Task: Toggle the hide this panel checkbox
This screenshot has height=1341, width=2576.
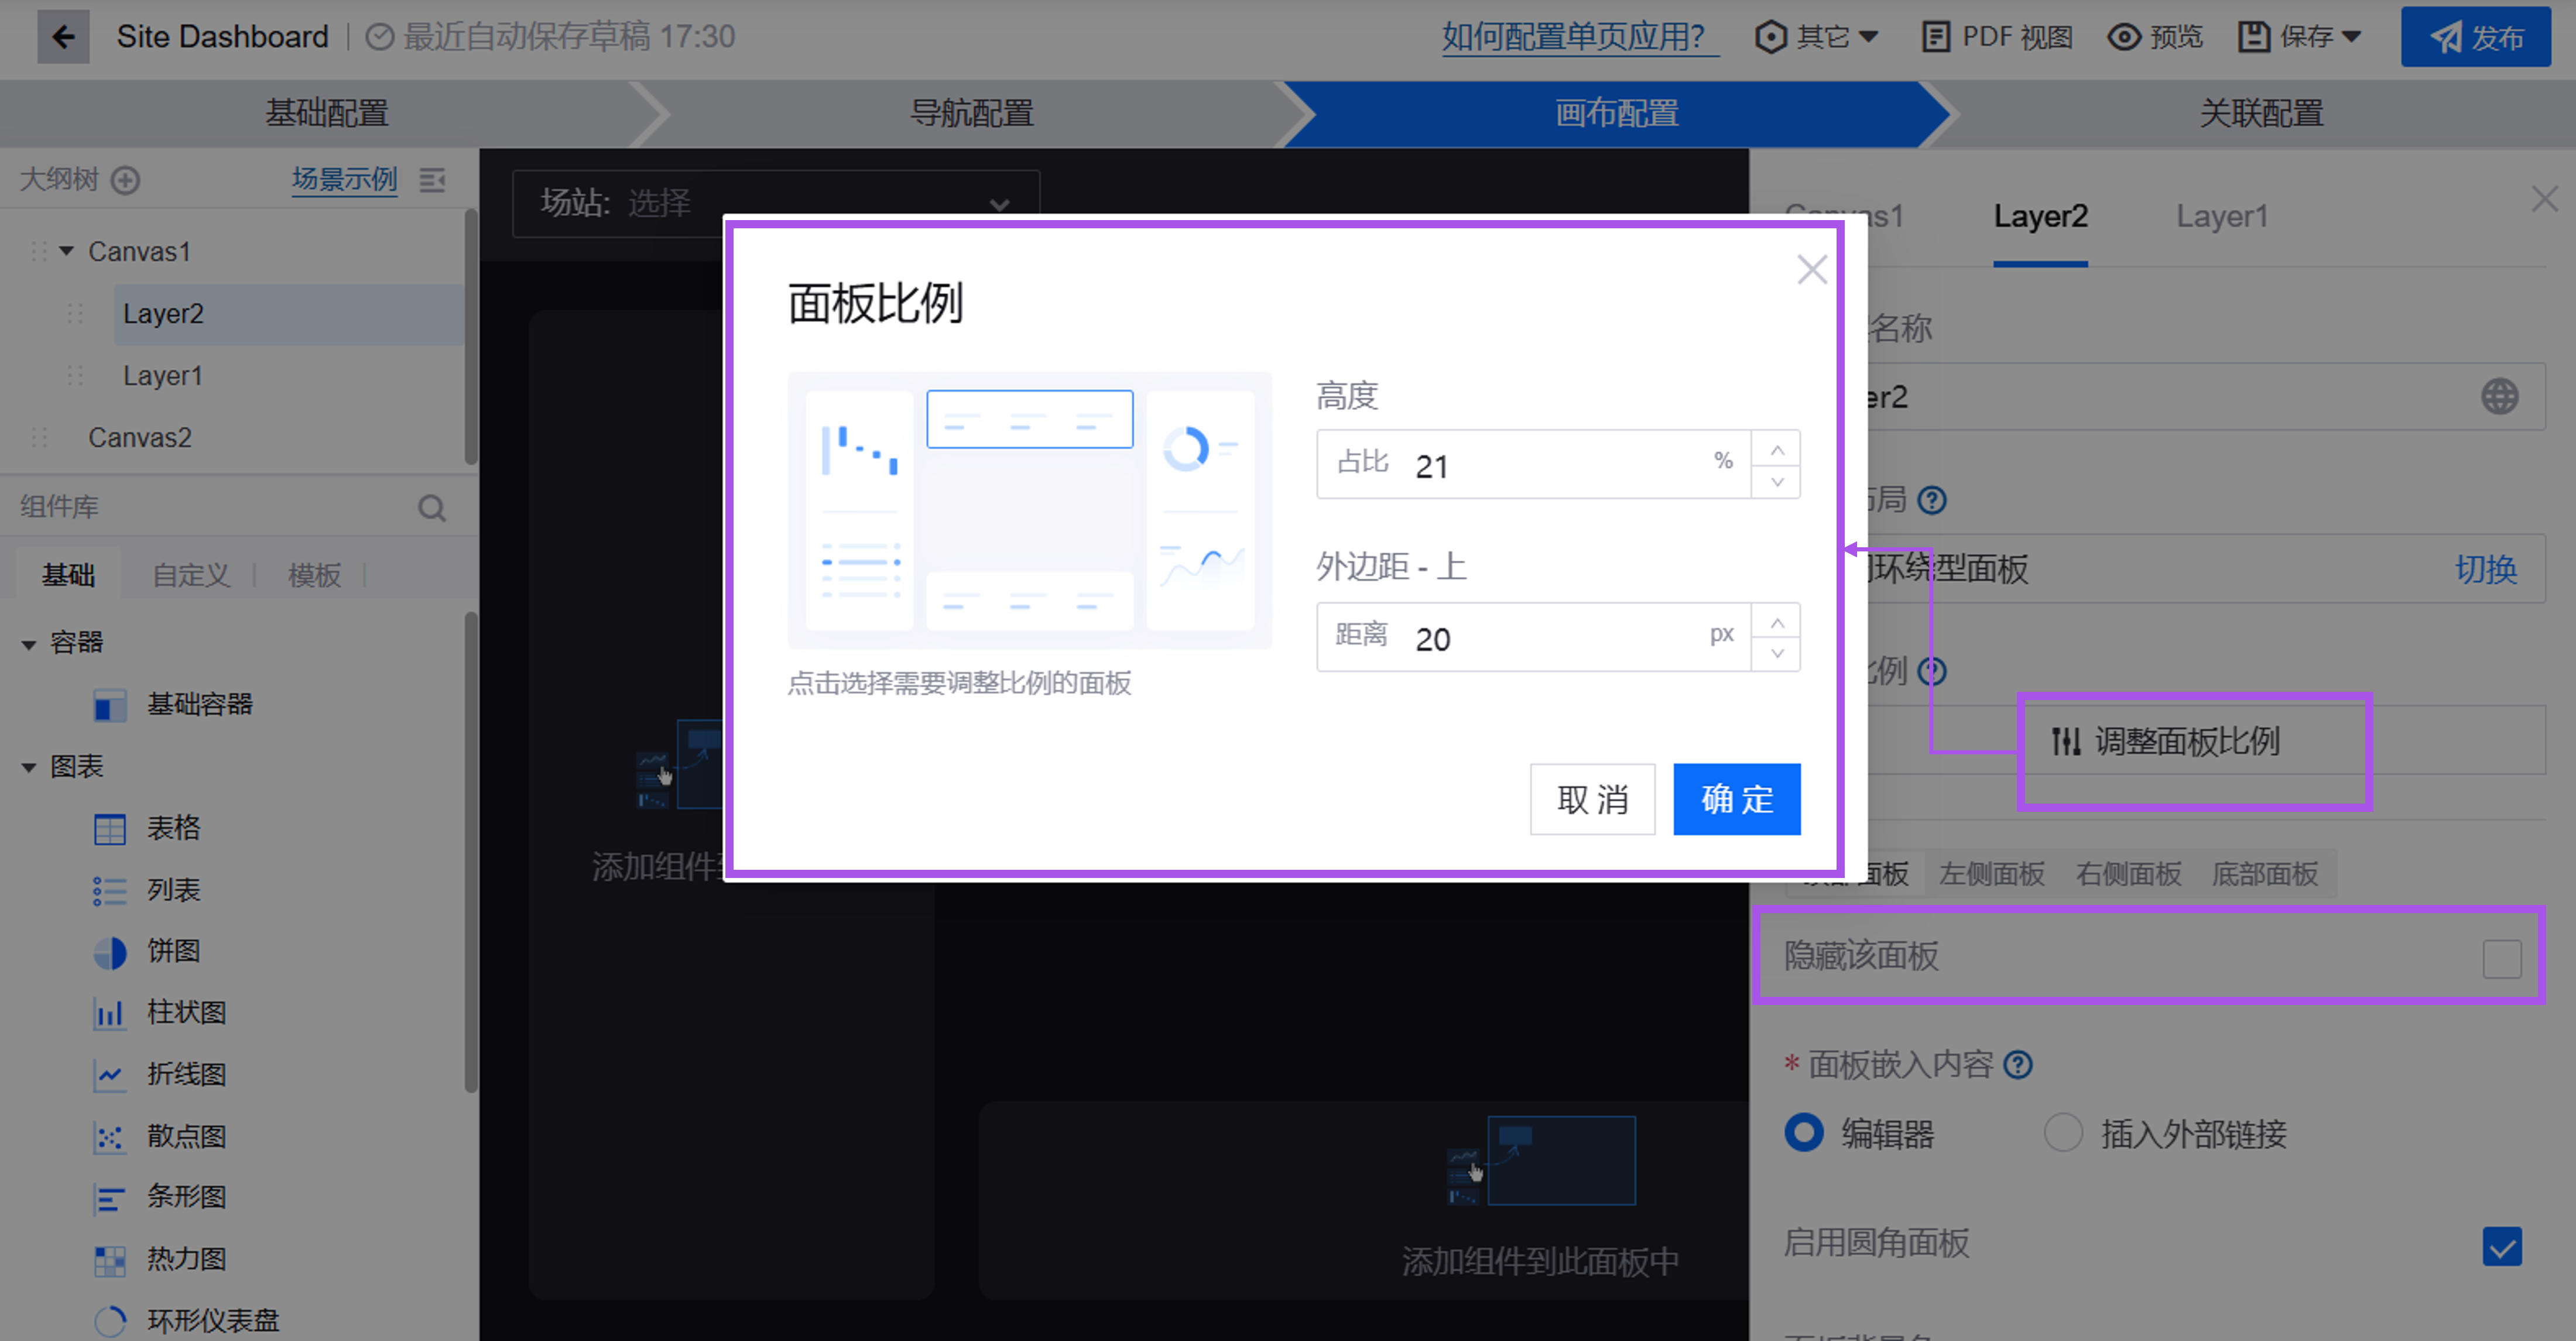Action: tap(2501, 958)
